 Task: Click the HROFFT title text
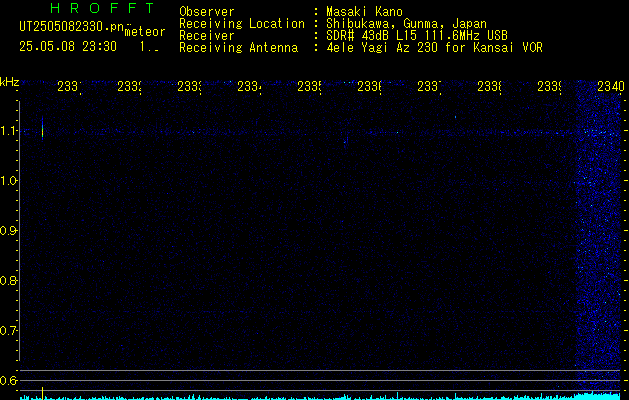coord(102,8)
